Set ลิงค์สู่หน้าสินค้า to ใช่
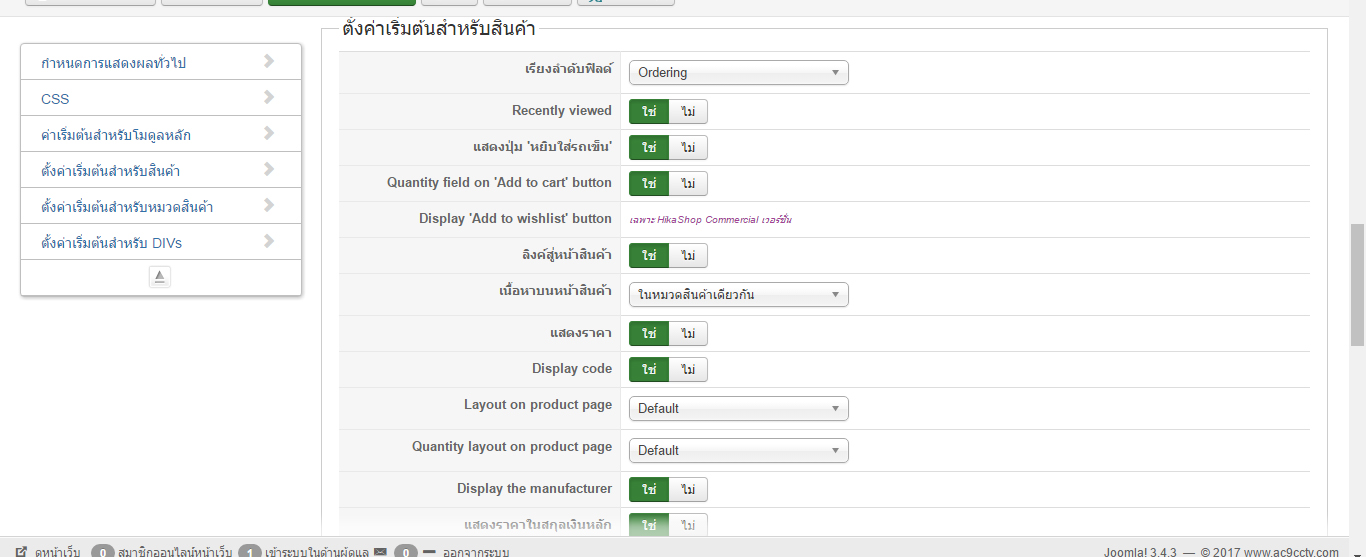 pyautogui.click(x=649, y=255)
